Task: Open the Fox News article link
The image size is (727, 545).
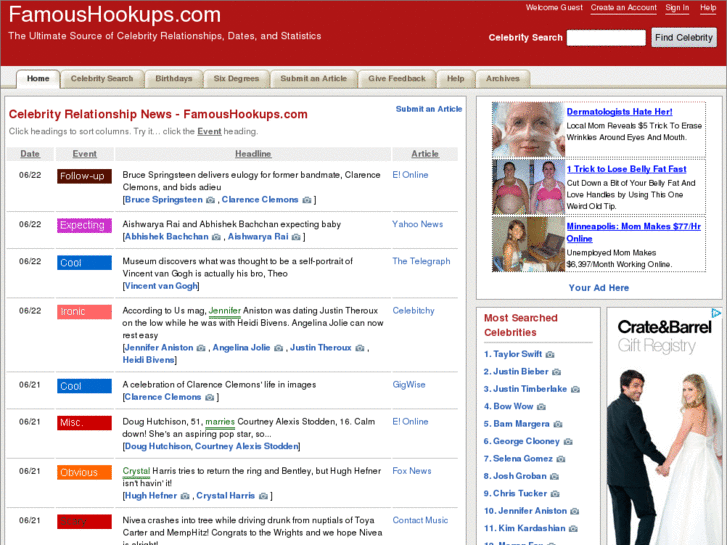Action: point(412,471)
